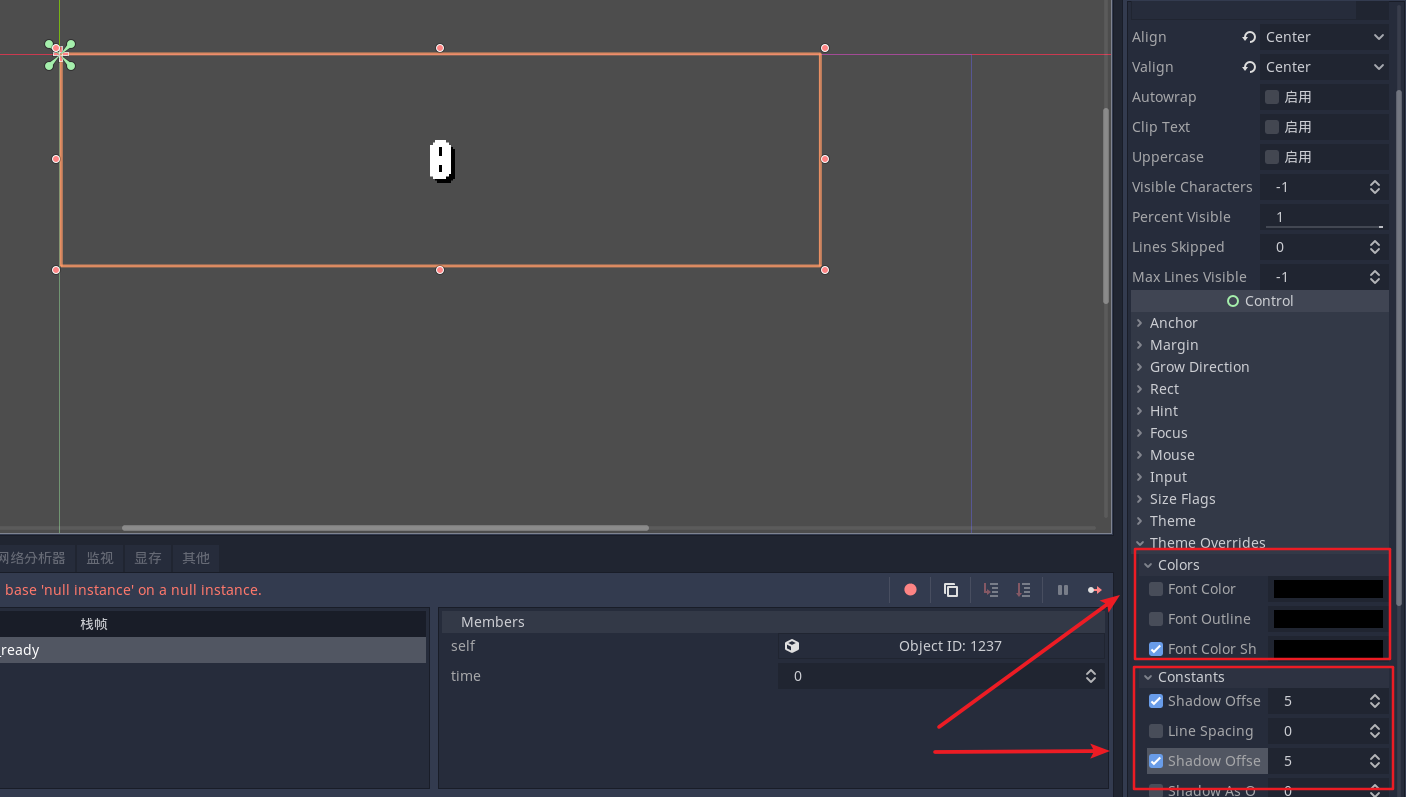Expand the Rect section

[1260, 389]
